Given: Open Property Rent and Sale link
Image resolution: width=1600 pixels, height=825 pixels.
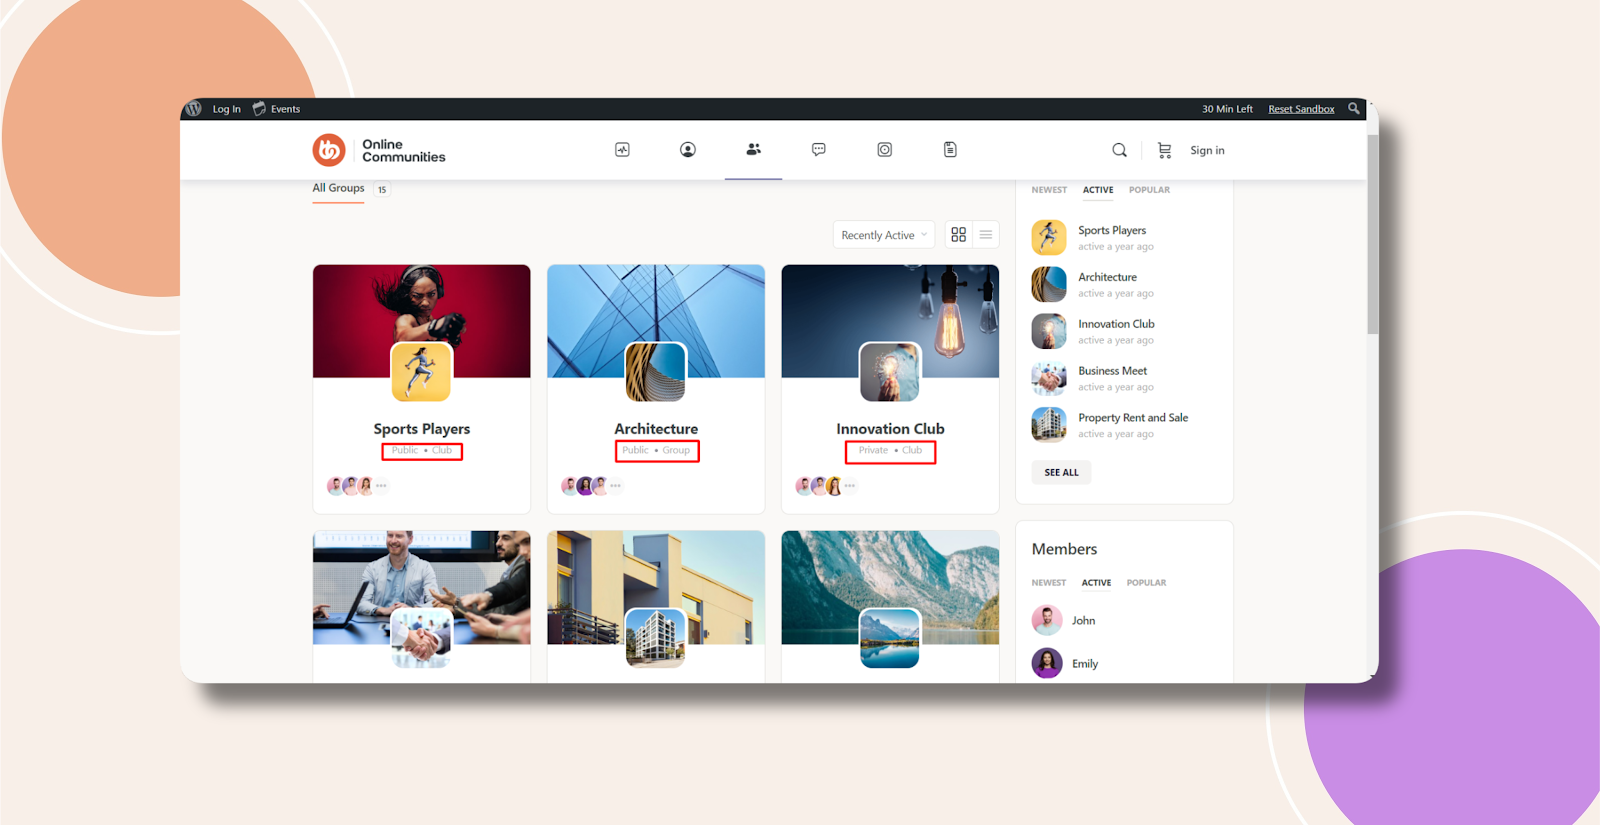Looking at the screenshot, I should [x=1133, y=418].
